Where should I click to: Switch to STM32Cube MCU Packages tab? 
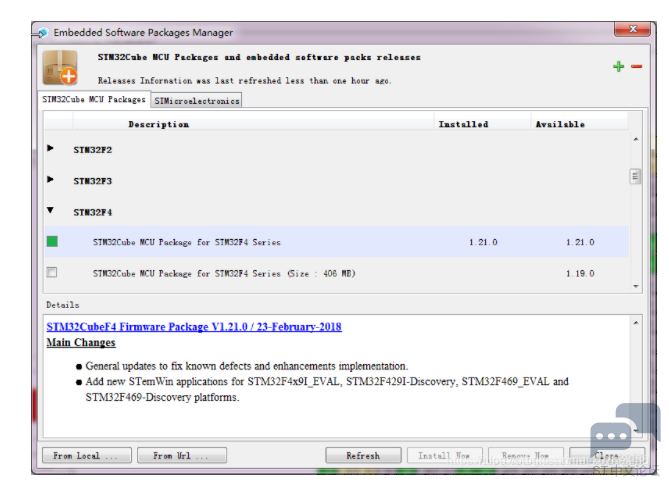pyautogui.click(x=94, y=99)
